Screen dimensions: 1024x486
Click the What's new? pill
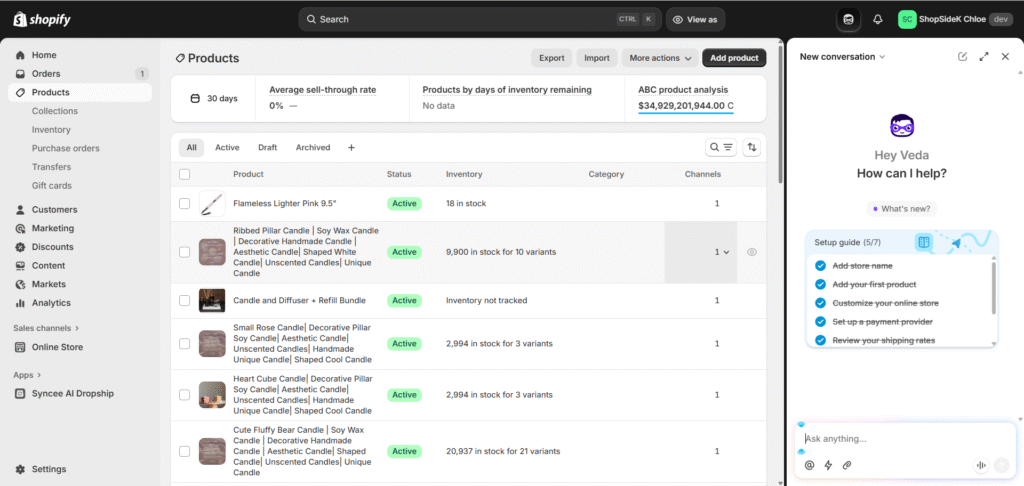click(x=902, y=209)
